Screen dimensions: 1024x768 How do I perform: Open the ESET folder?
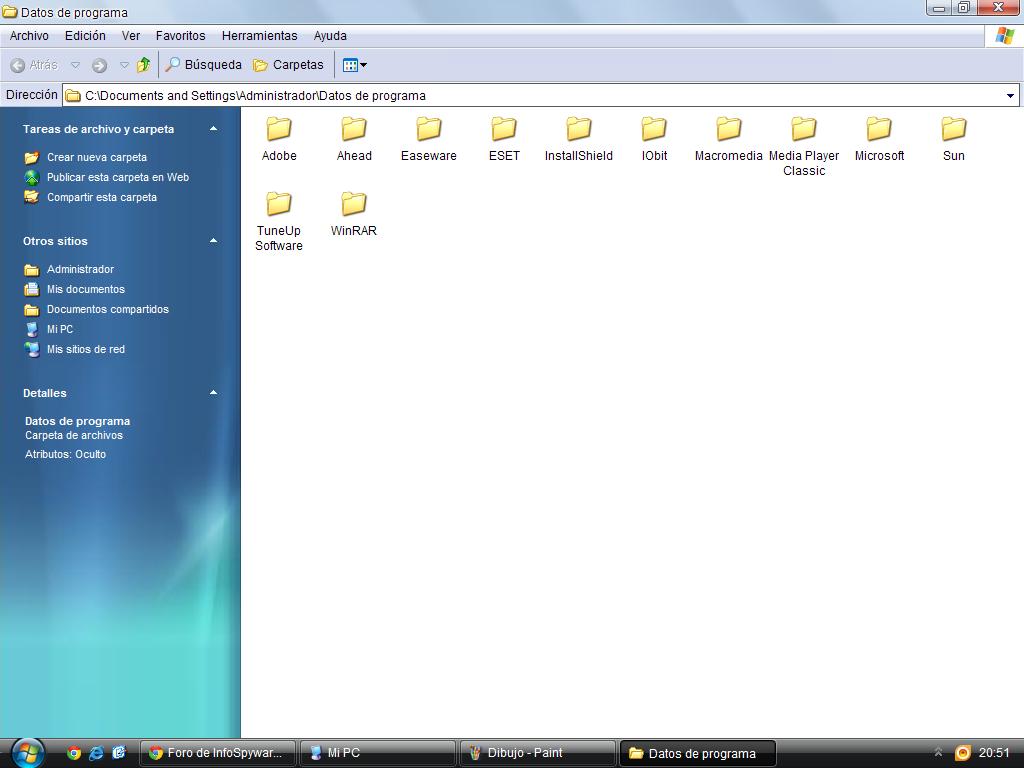[x=504, y=138]
